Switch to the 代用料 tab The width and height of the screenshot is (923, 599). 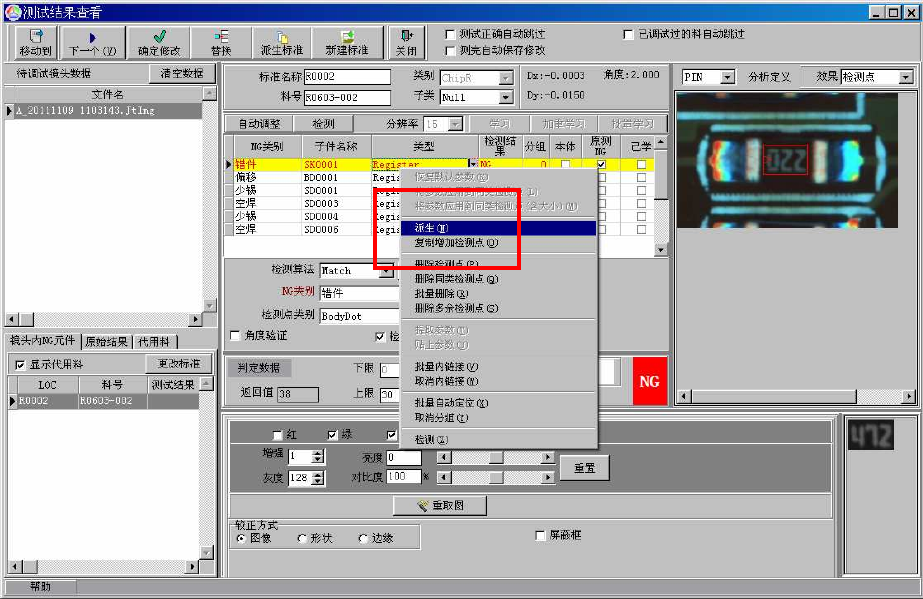[154, 342]
